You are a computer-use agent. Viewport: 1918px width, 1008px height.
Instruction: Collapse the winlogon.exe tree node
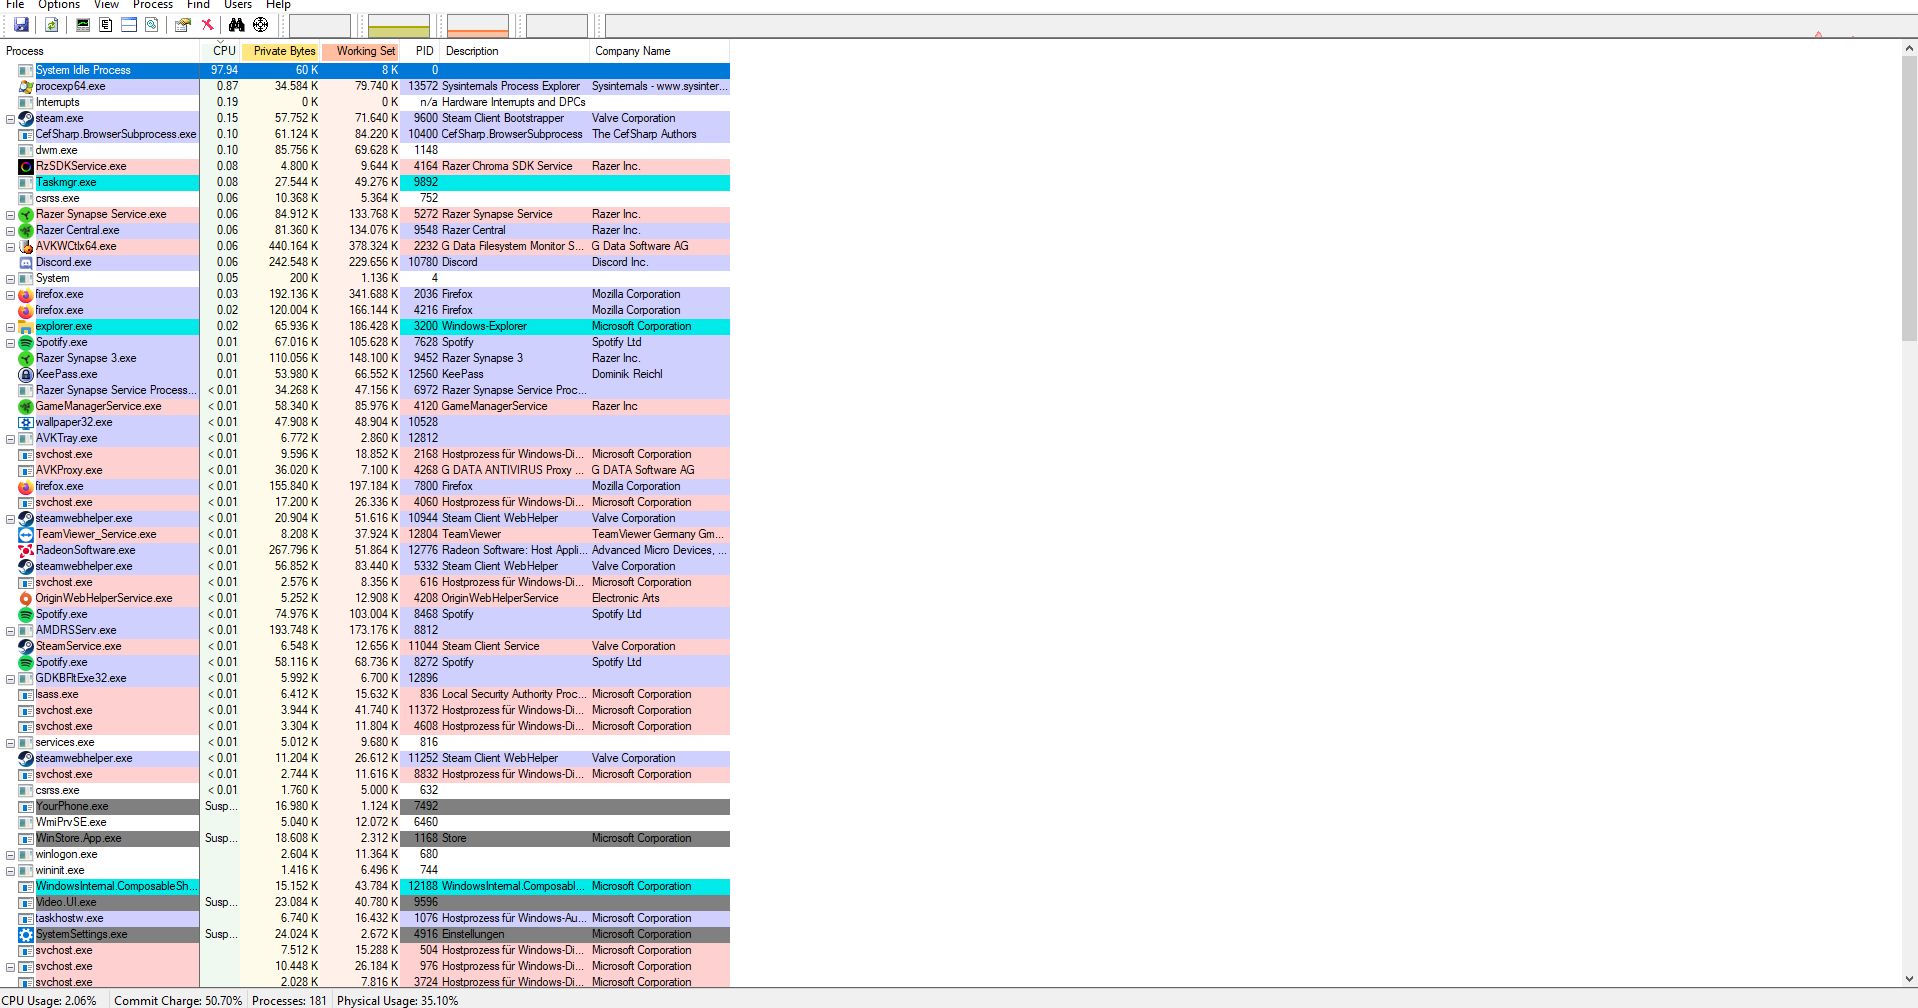pos(10,855)
